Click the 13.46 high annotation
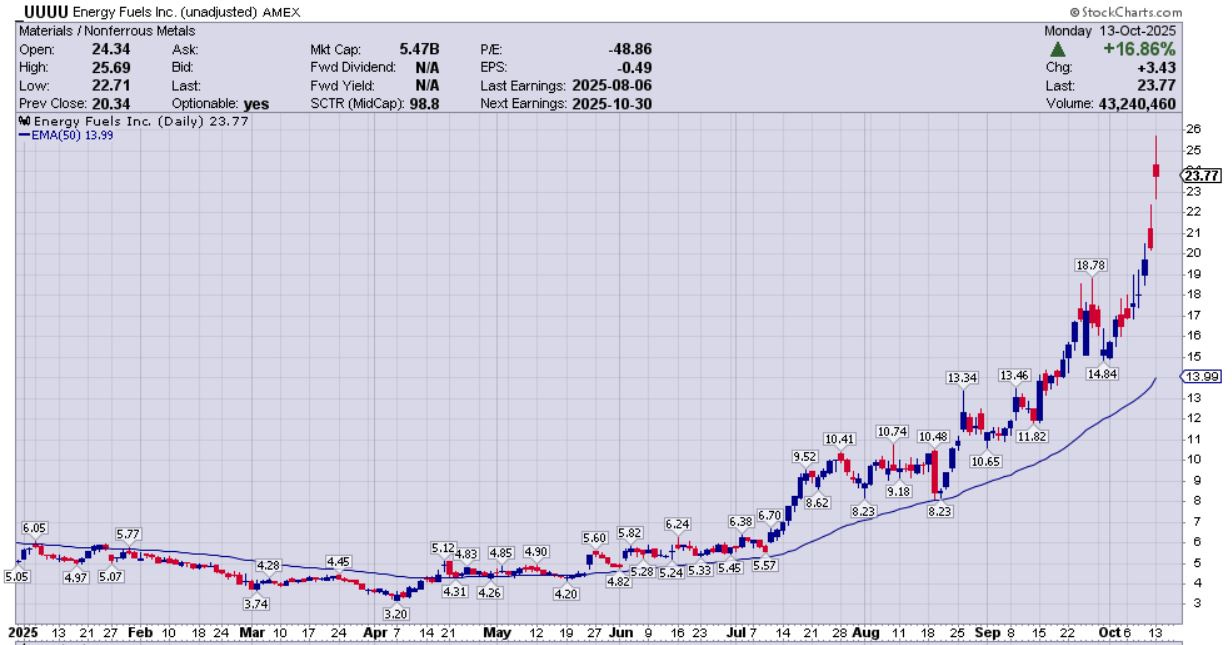1232x645 pixels. [x=1013, y=375]
